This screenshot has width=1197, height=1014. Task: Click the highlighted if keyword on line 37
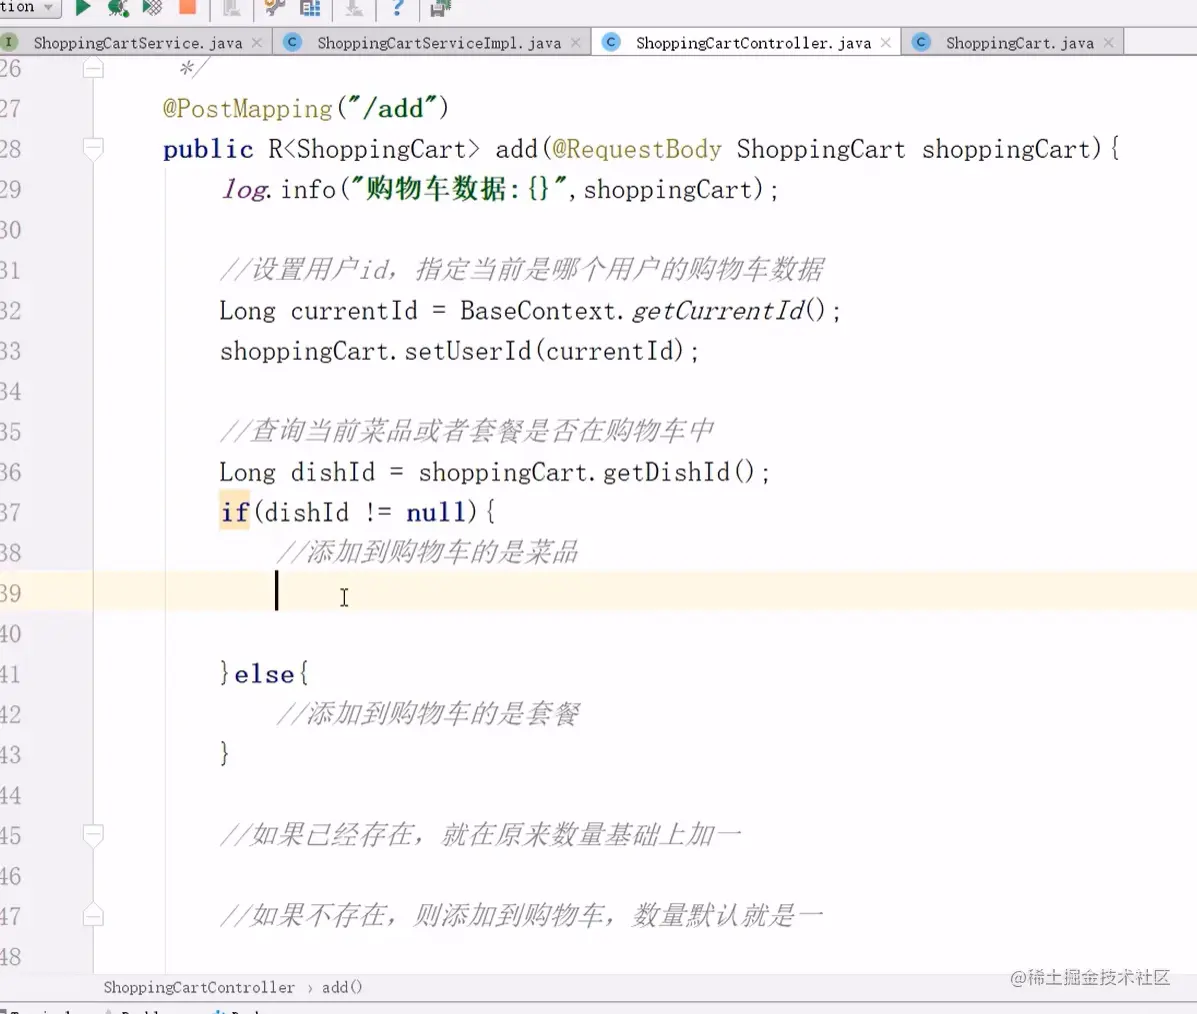pos(235,512)
